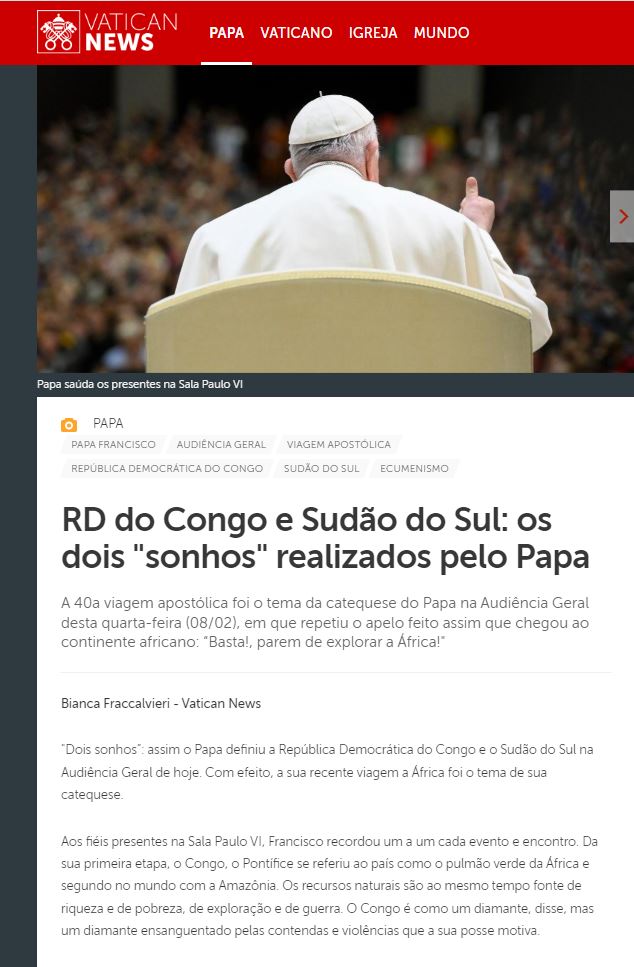Image resolution: width=634 pixels, height=967 pixels.
Task: Click the article summary about the 40a viagem apostólica
Action: pos(325,622)
